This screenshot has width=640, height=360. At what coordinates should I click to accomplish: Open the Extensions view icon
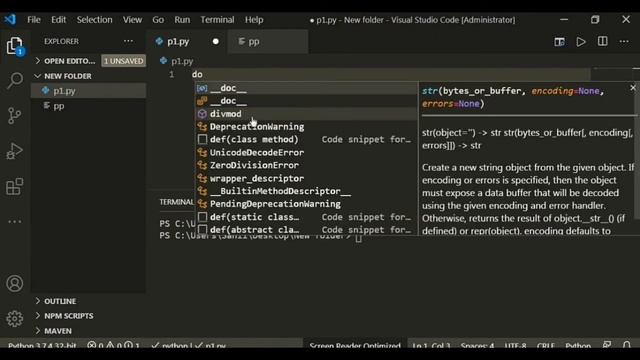point(15,187)
